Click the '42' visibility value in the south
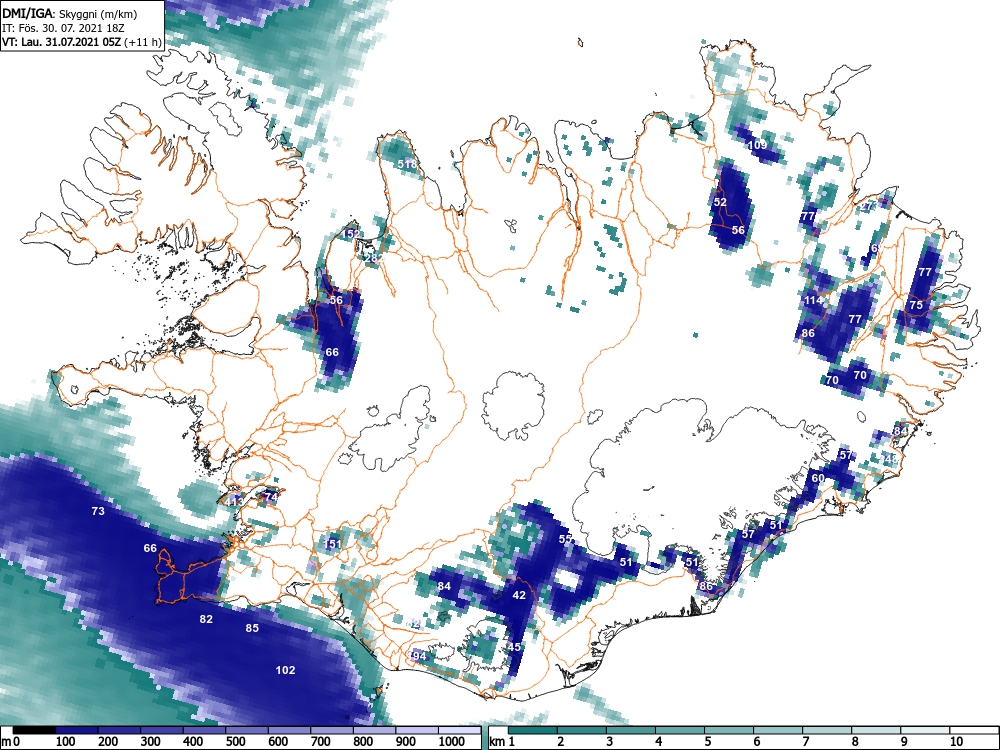 coord(519,595)
